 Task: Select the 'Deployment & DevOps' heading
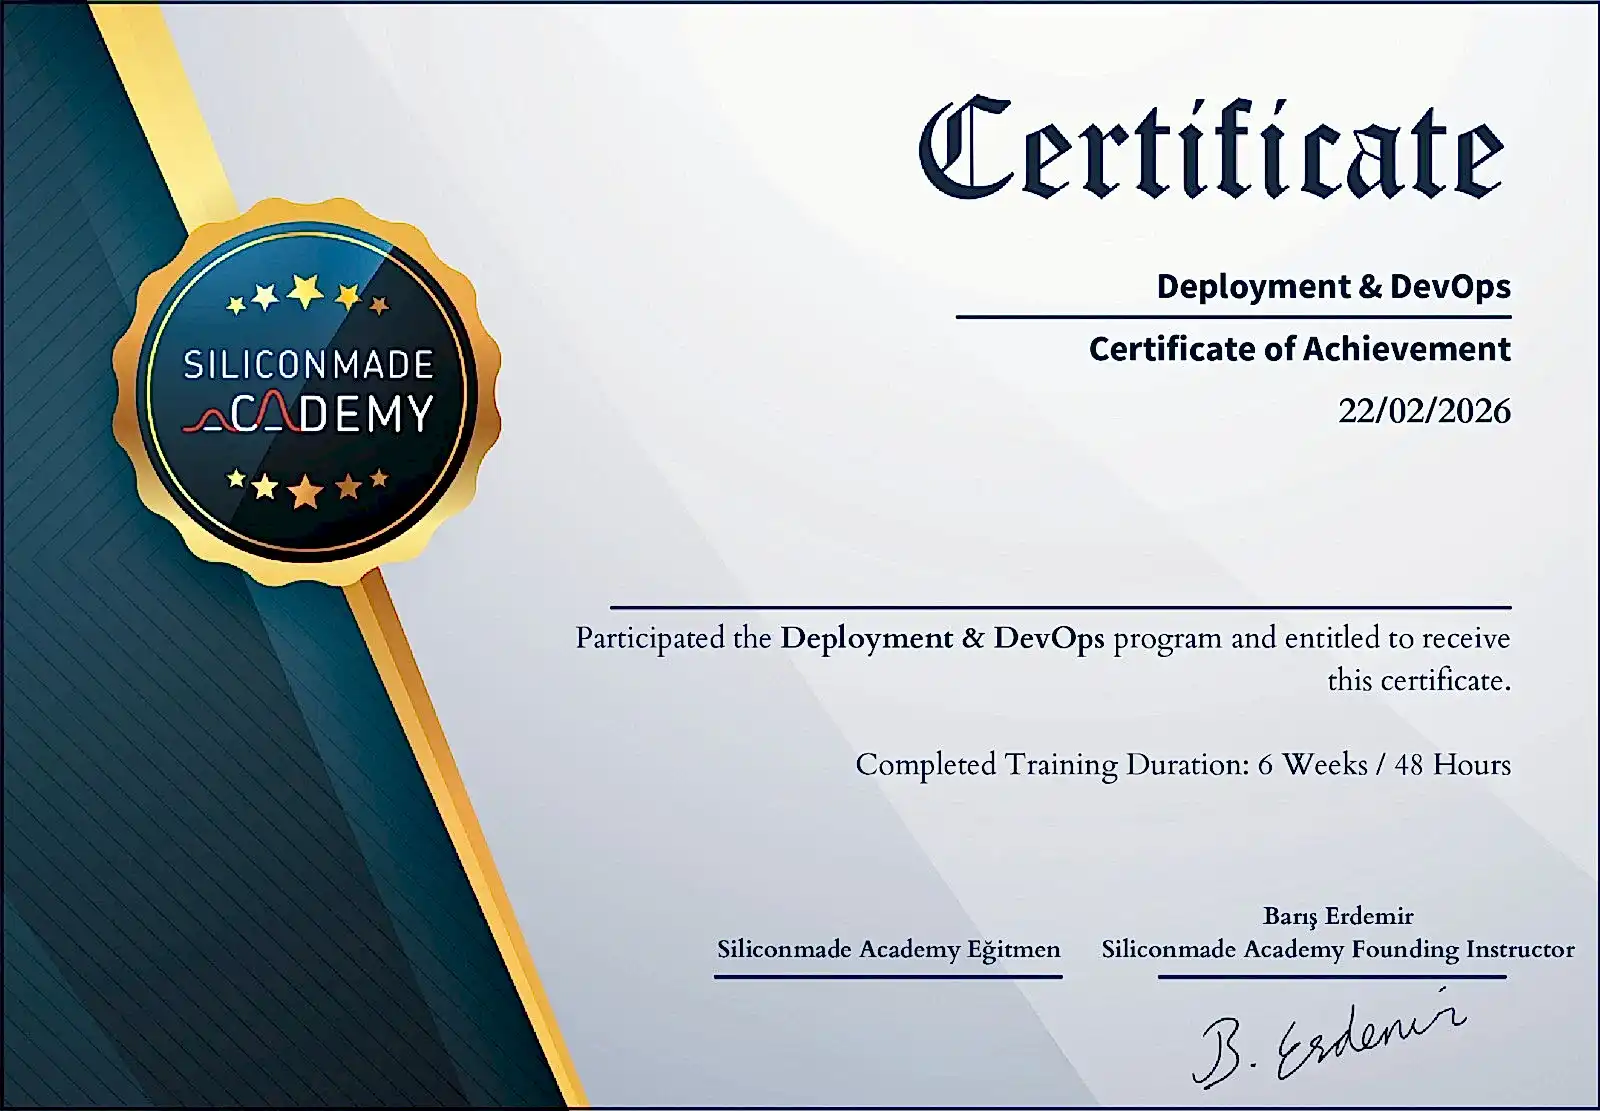point(1333,287)
